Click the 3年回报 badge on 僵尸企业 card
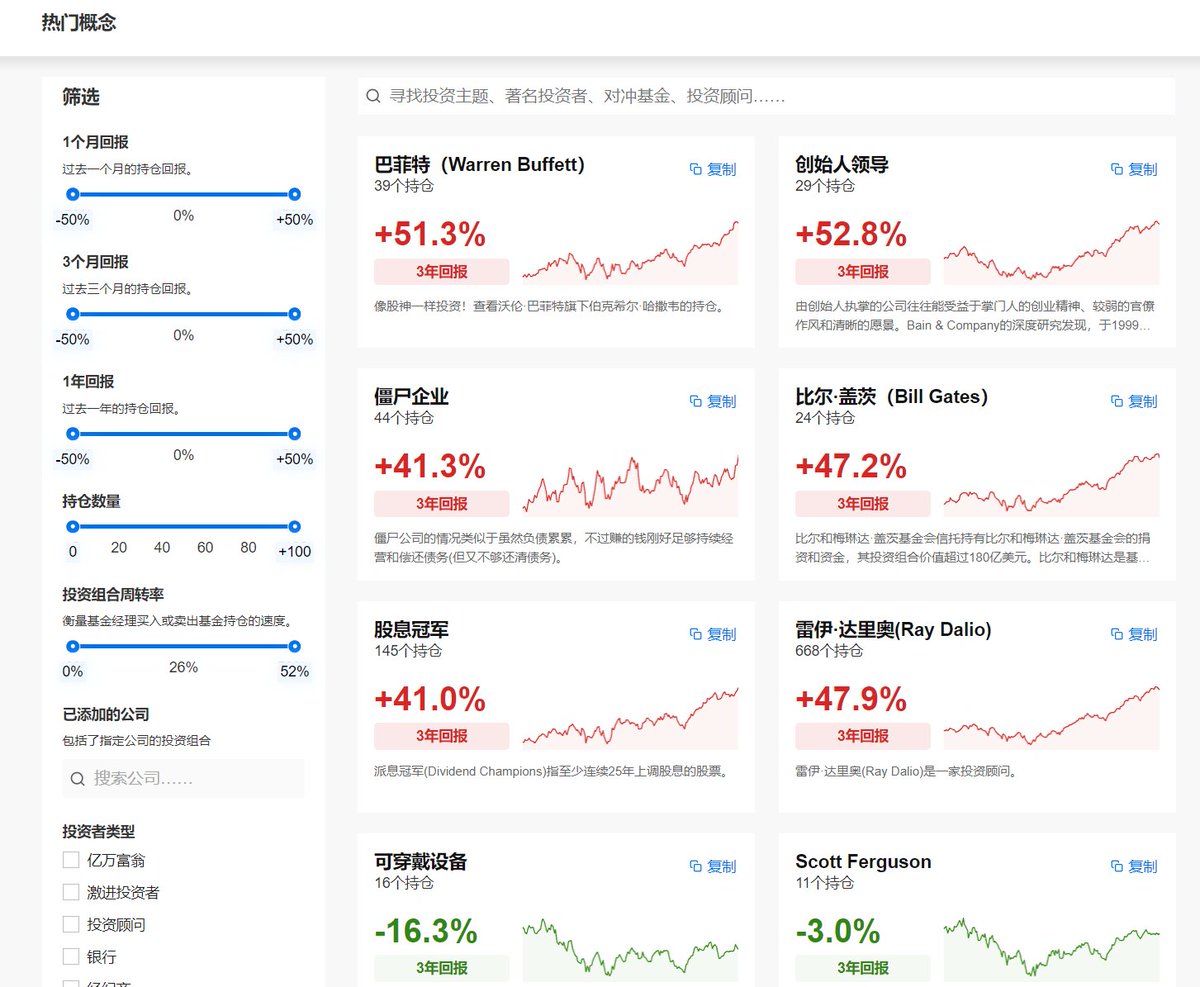 [442, 503]
